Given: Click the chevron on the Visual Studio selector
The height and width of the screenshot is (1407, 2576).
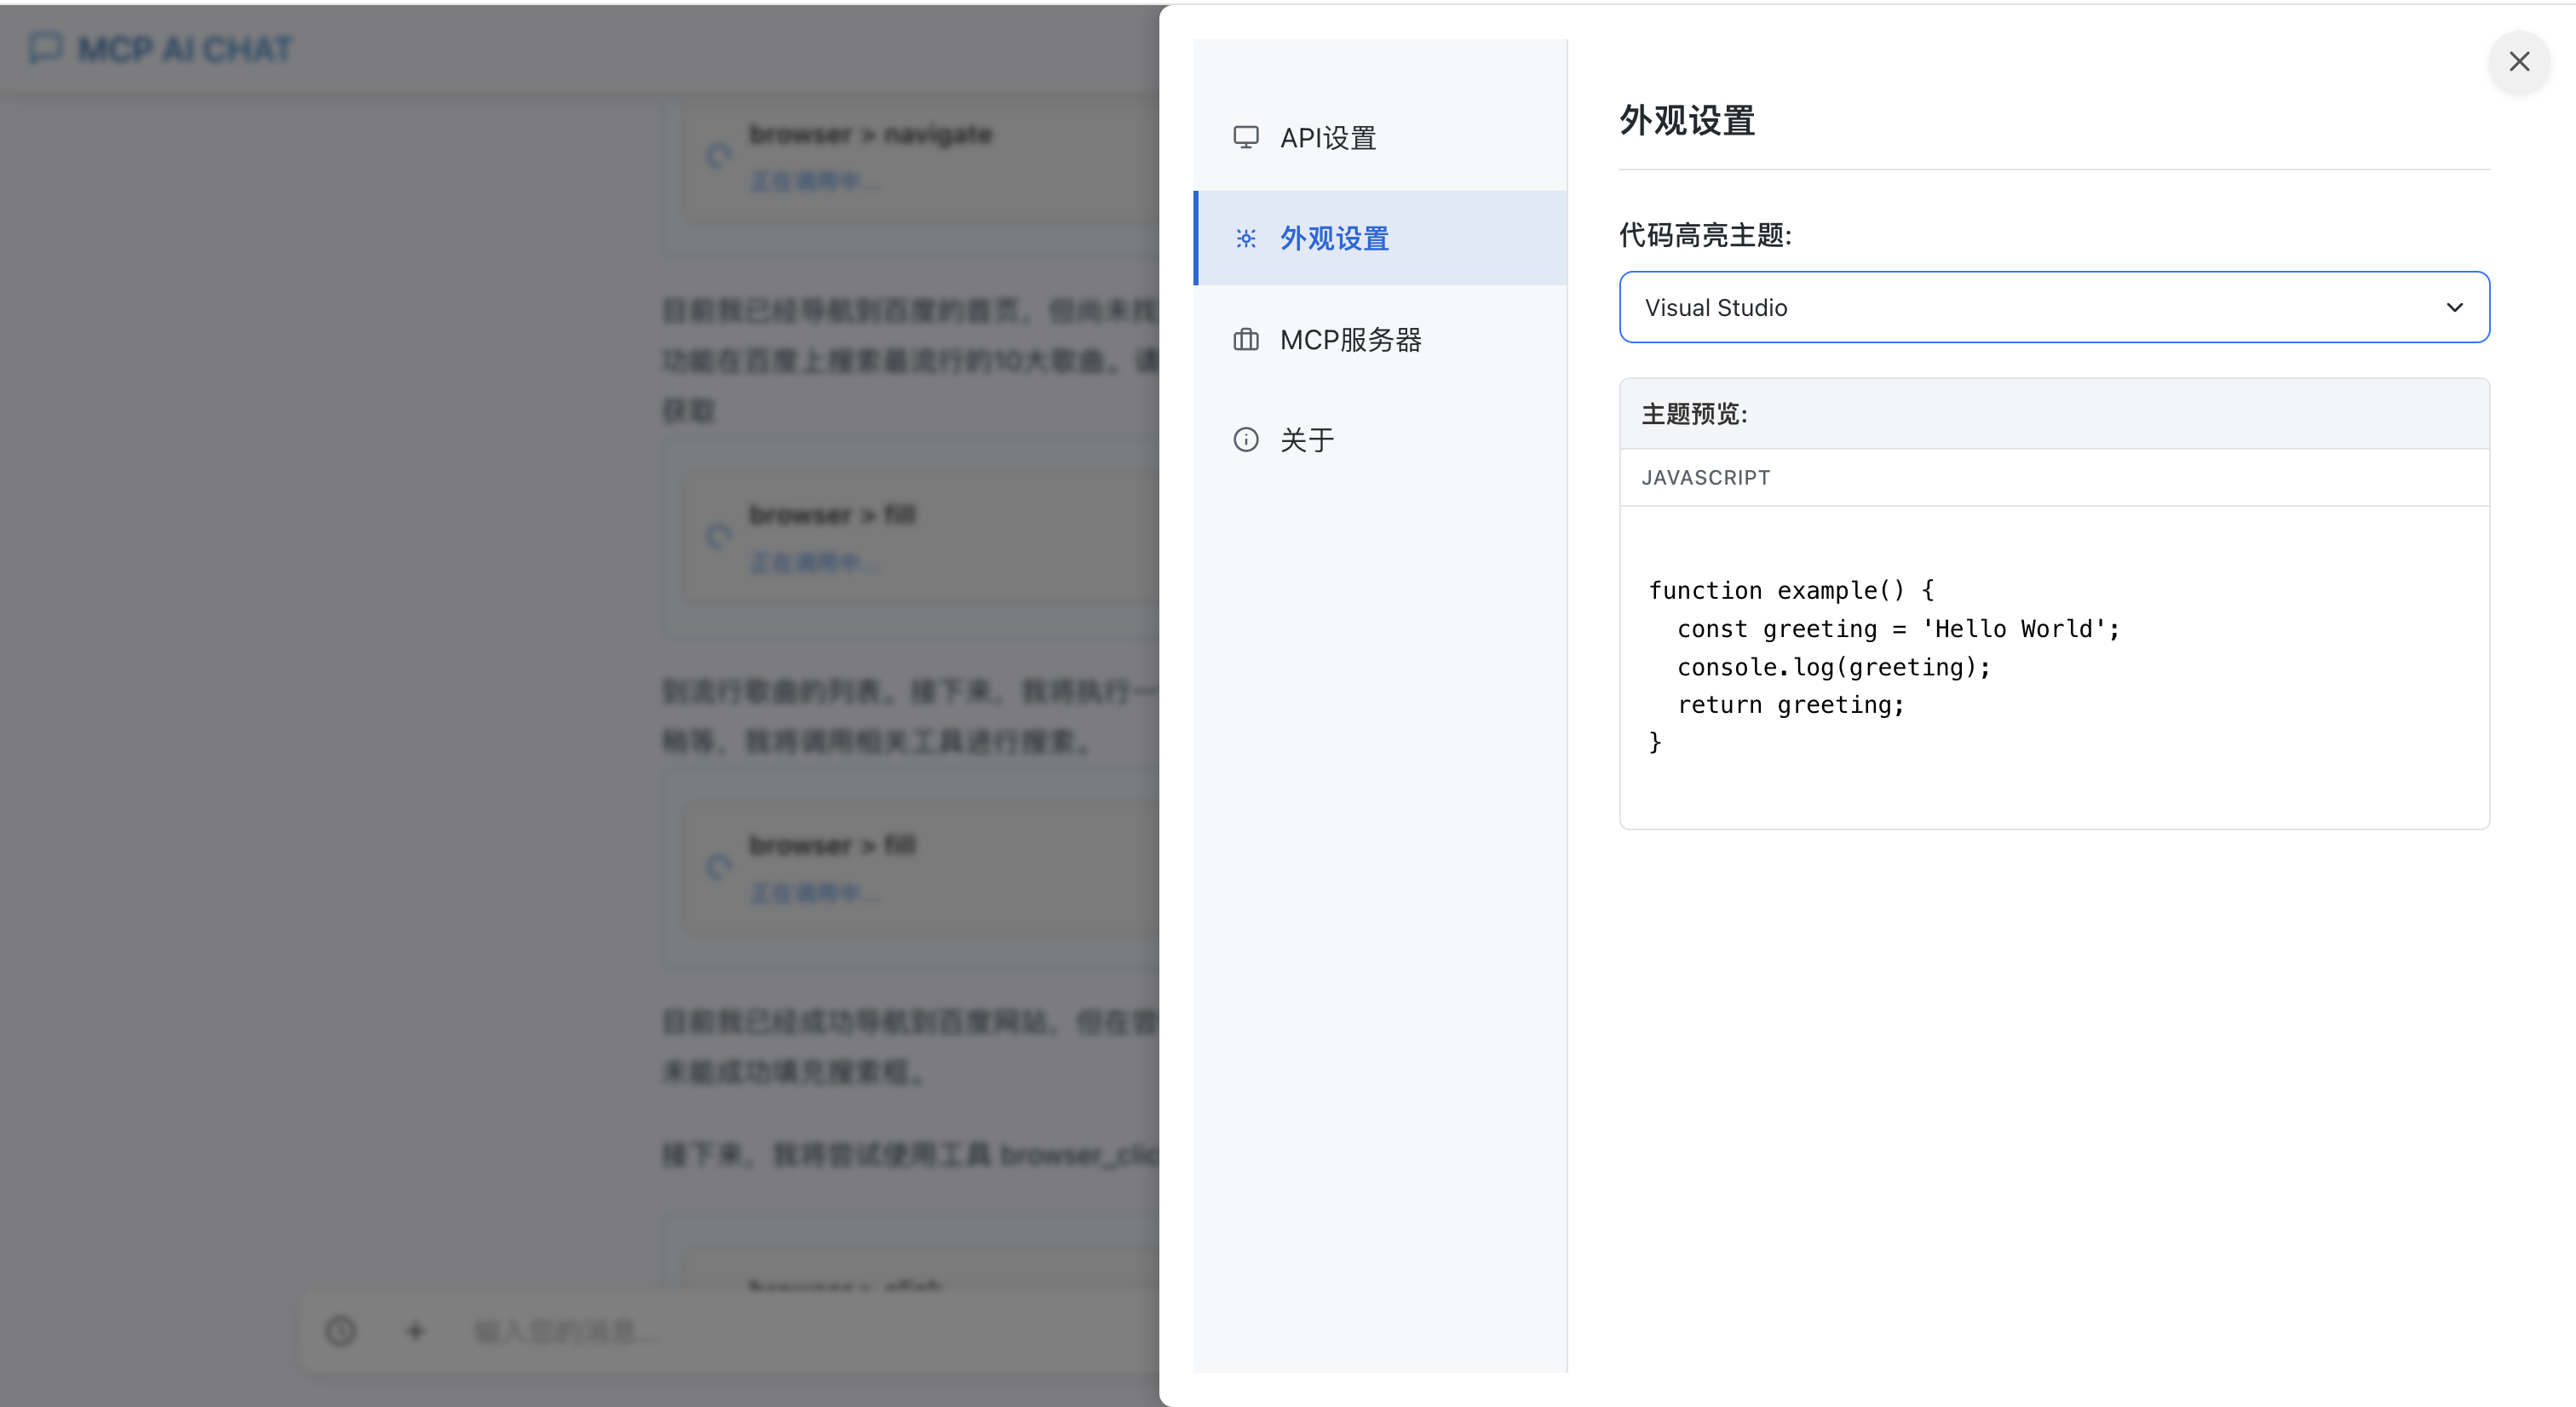Looking at the screenshot, I should point(2455,307).
